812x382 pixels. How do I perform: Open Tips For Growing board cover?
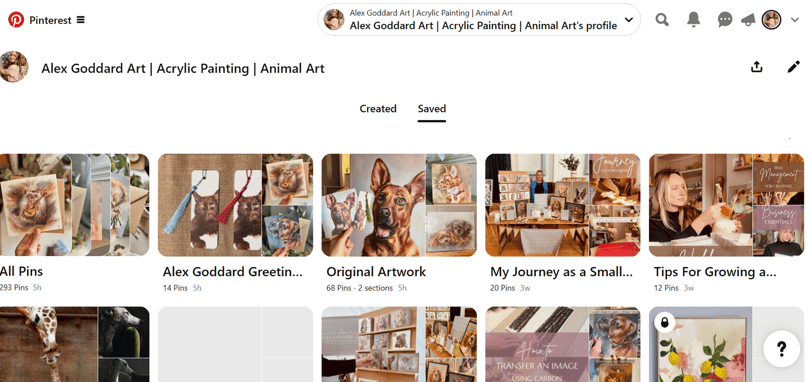tap(726, 205)
